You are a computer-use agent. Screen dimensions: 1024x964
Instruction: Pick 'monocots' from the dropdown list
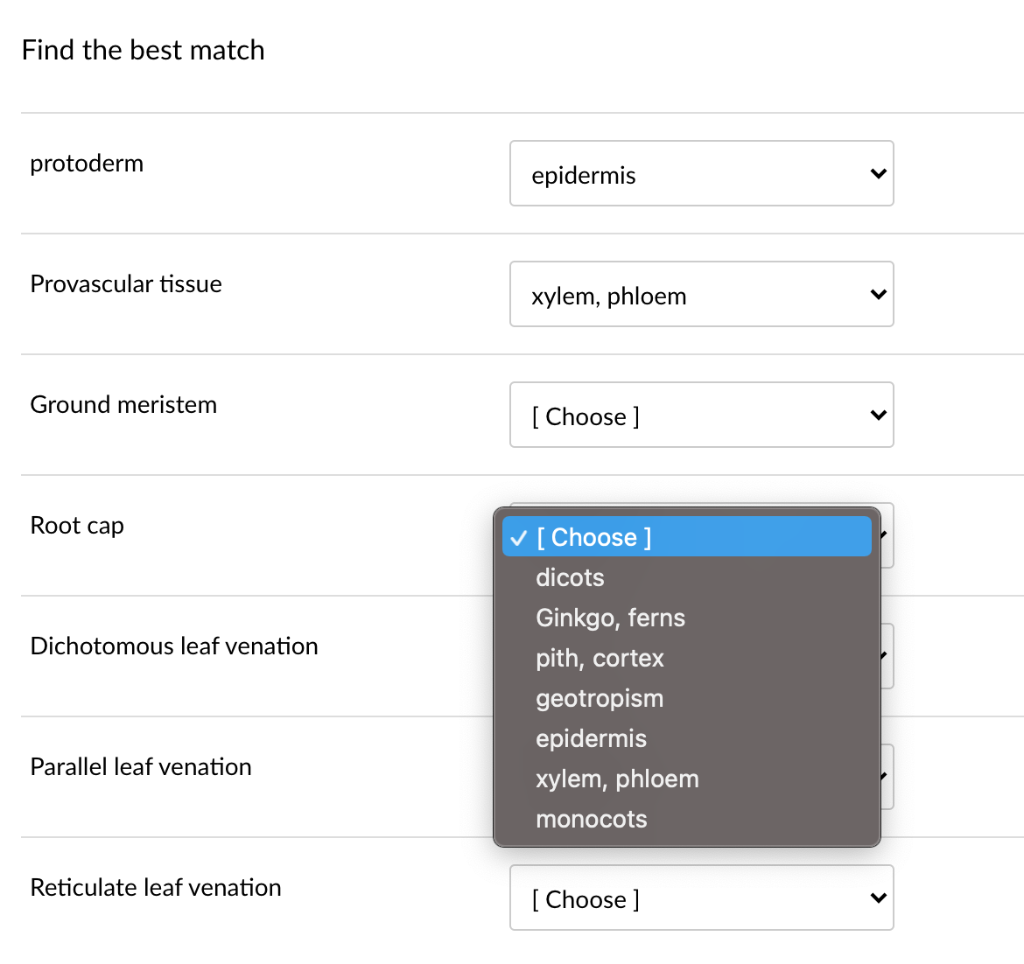pos(591,819)
